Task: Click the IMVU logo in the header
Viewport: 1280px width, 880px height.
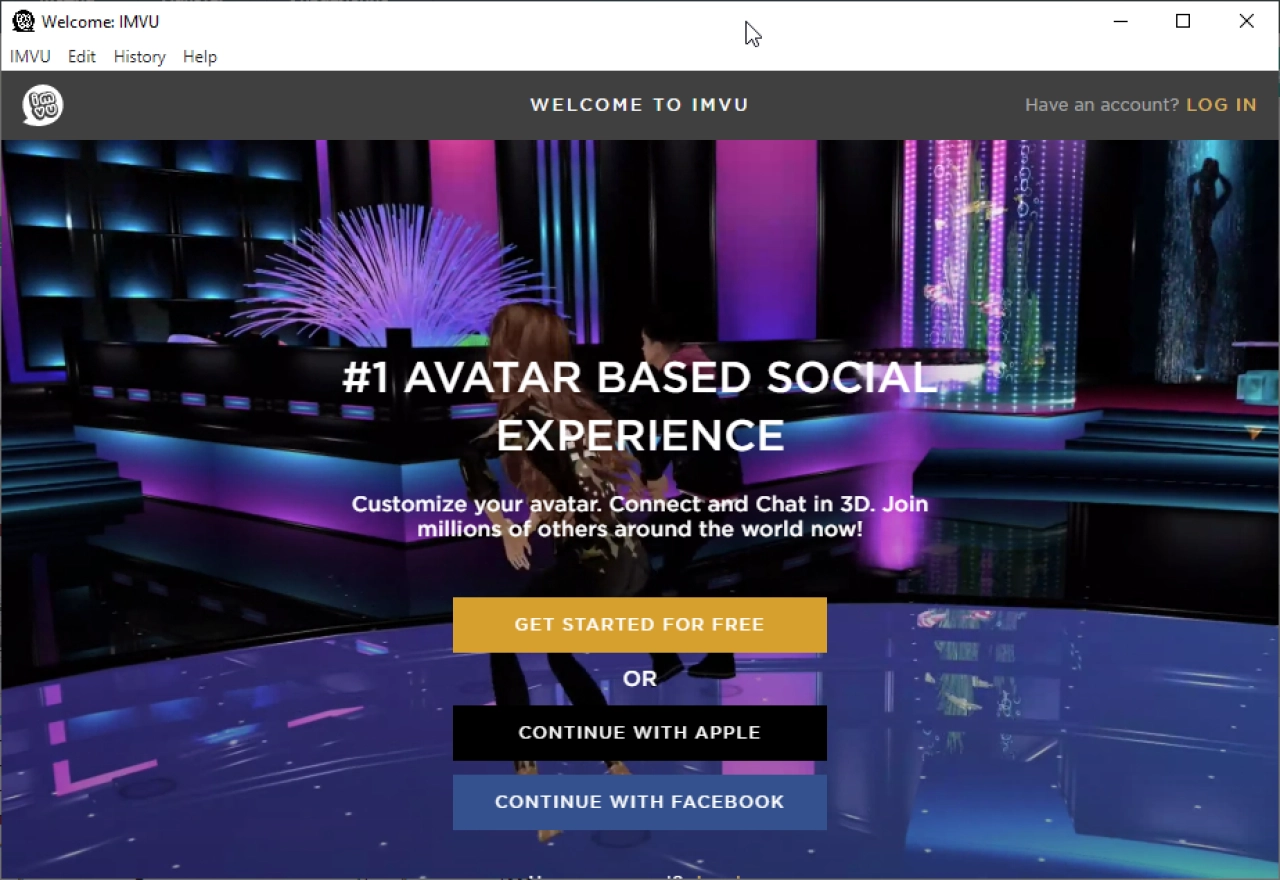Action: pyautogui.click(x=43, y=105)
